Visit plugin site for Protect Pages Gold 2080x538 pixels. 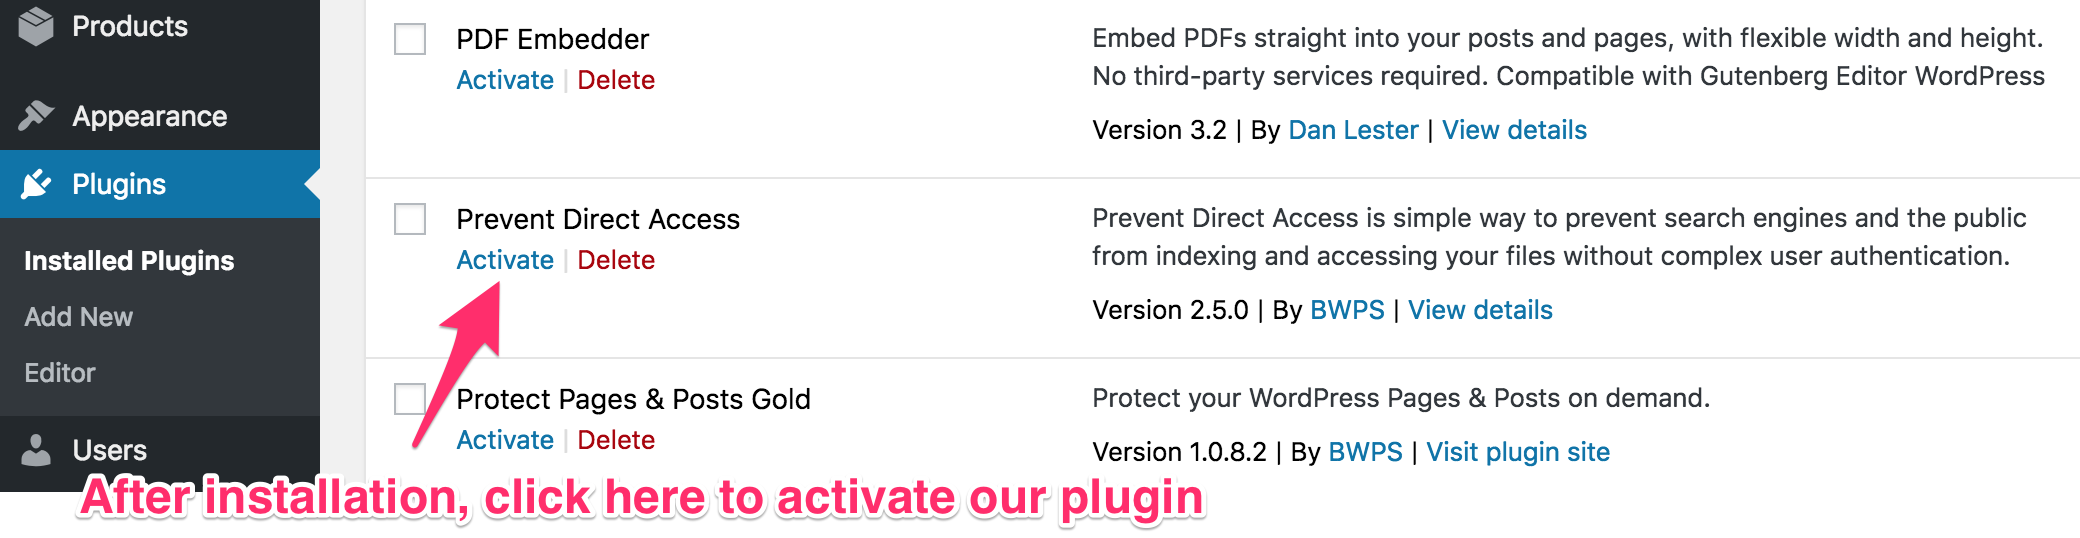point(1517,452)
